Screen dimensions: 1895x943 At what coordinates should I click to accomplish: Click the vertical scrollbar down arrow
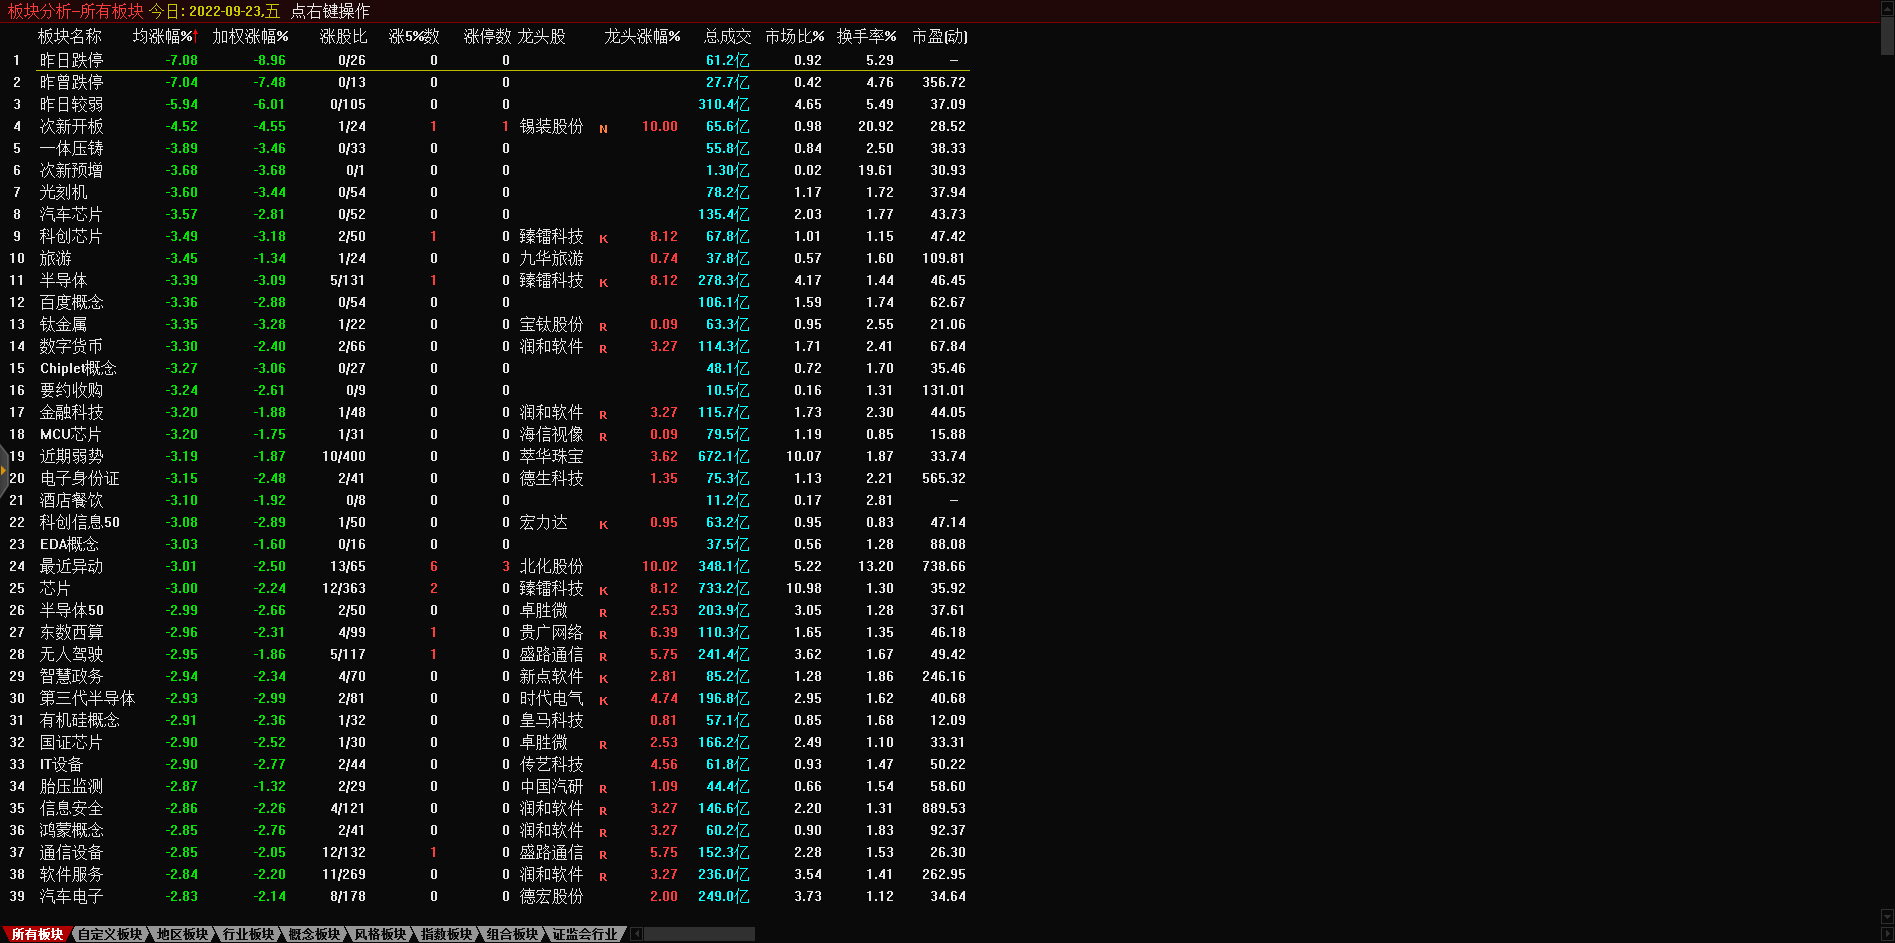click(x=1887, y=917)
